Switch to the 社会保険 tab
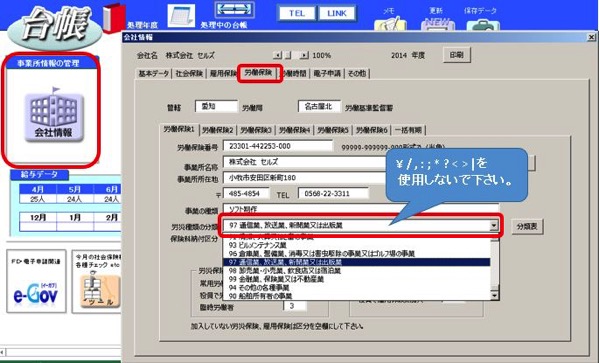 click(x=189, y=73)
